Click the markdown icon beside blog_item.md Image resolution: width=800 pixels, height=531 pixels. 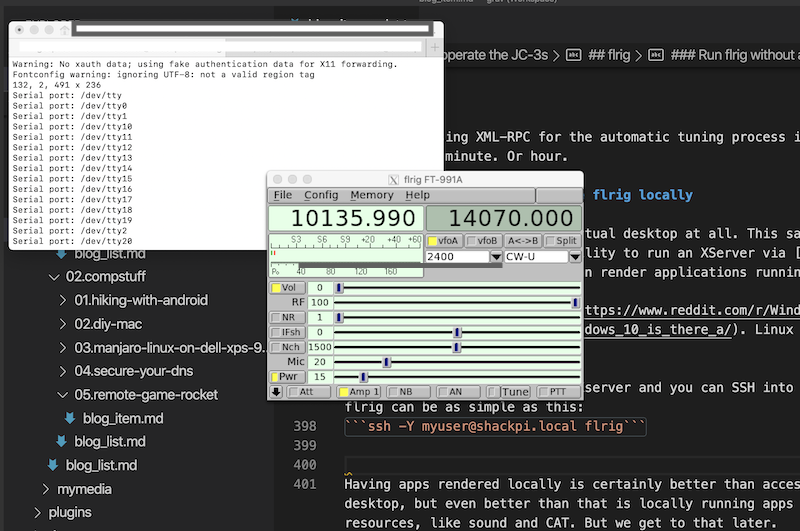pyautogui.click(x=69, y=418)
